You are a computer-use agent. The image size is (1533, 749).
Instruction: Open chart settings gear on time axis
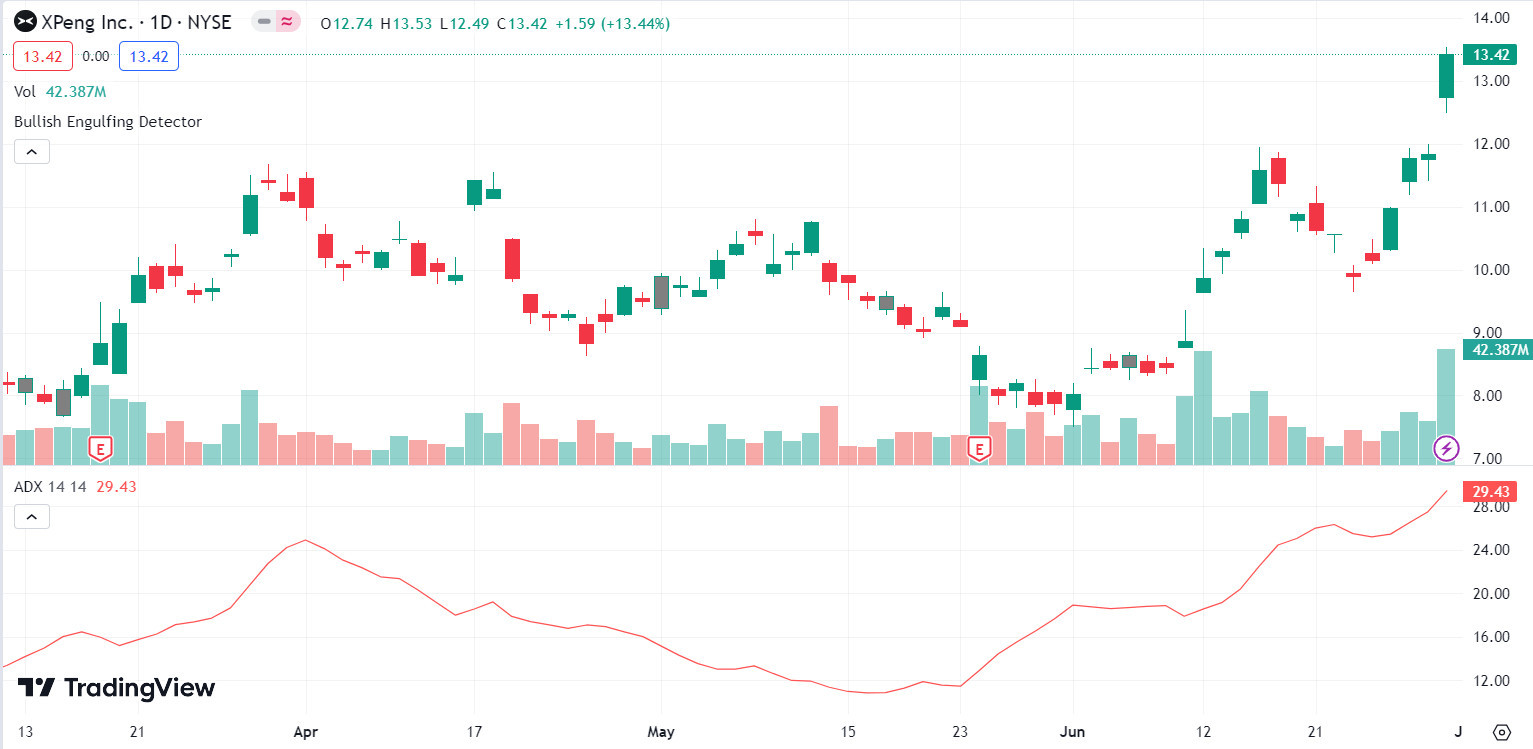(1501, 732)
